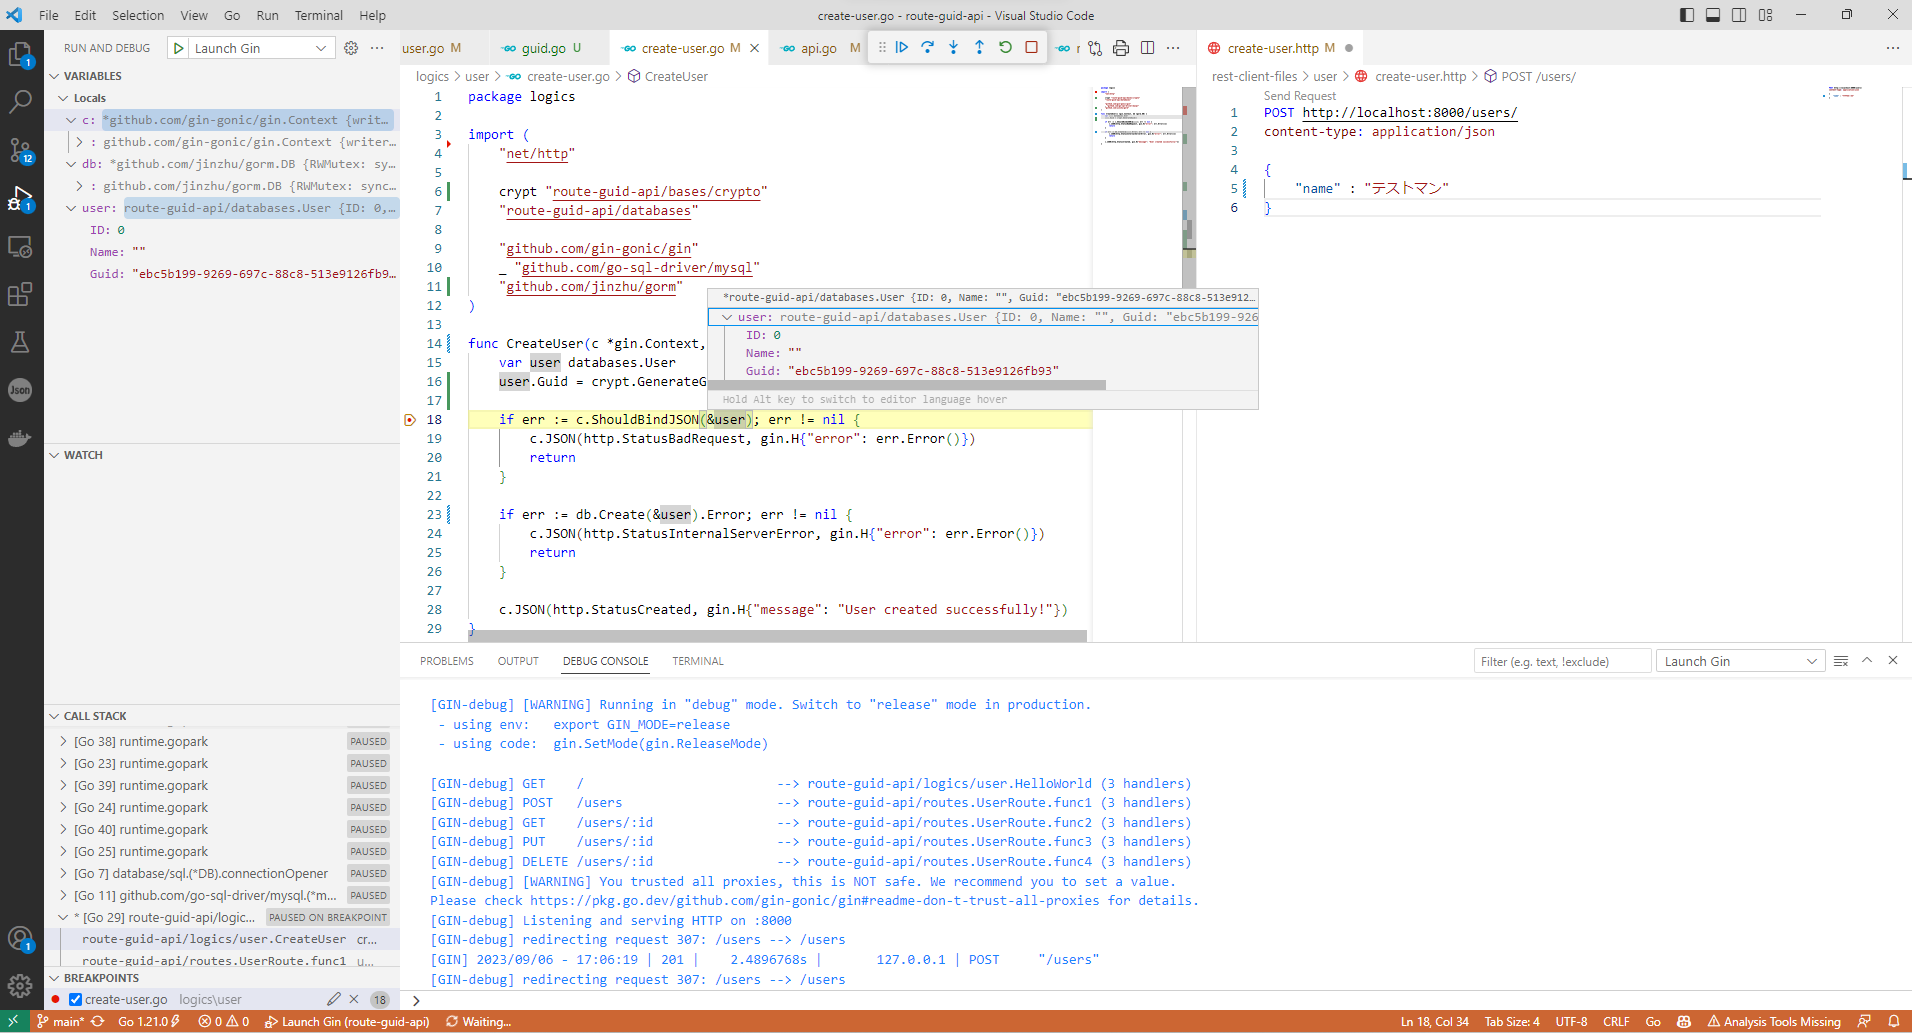1912x1033 pixels.
Task: Click Step Over in debug toolbar
Action: [928, 47]
